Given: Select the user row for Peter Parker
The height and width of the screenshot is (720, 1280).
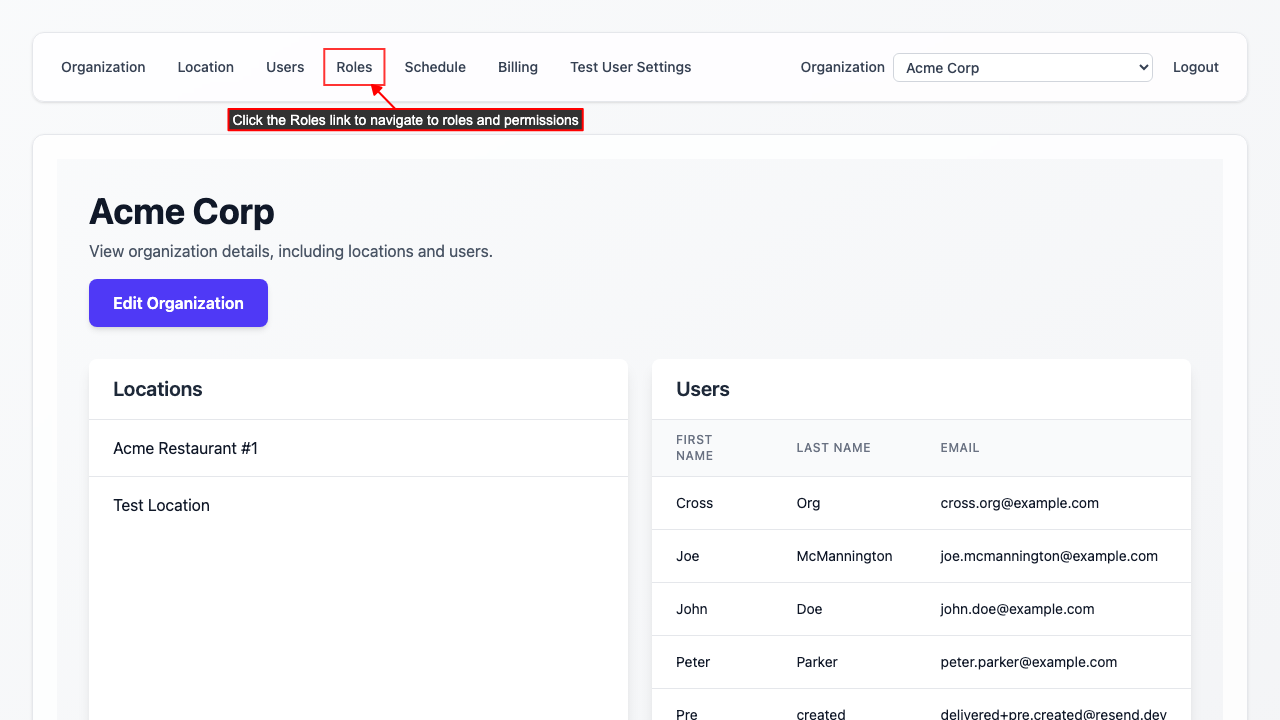Looking at the screenshot, I should coord(817,661).
